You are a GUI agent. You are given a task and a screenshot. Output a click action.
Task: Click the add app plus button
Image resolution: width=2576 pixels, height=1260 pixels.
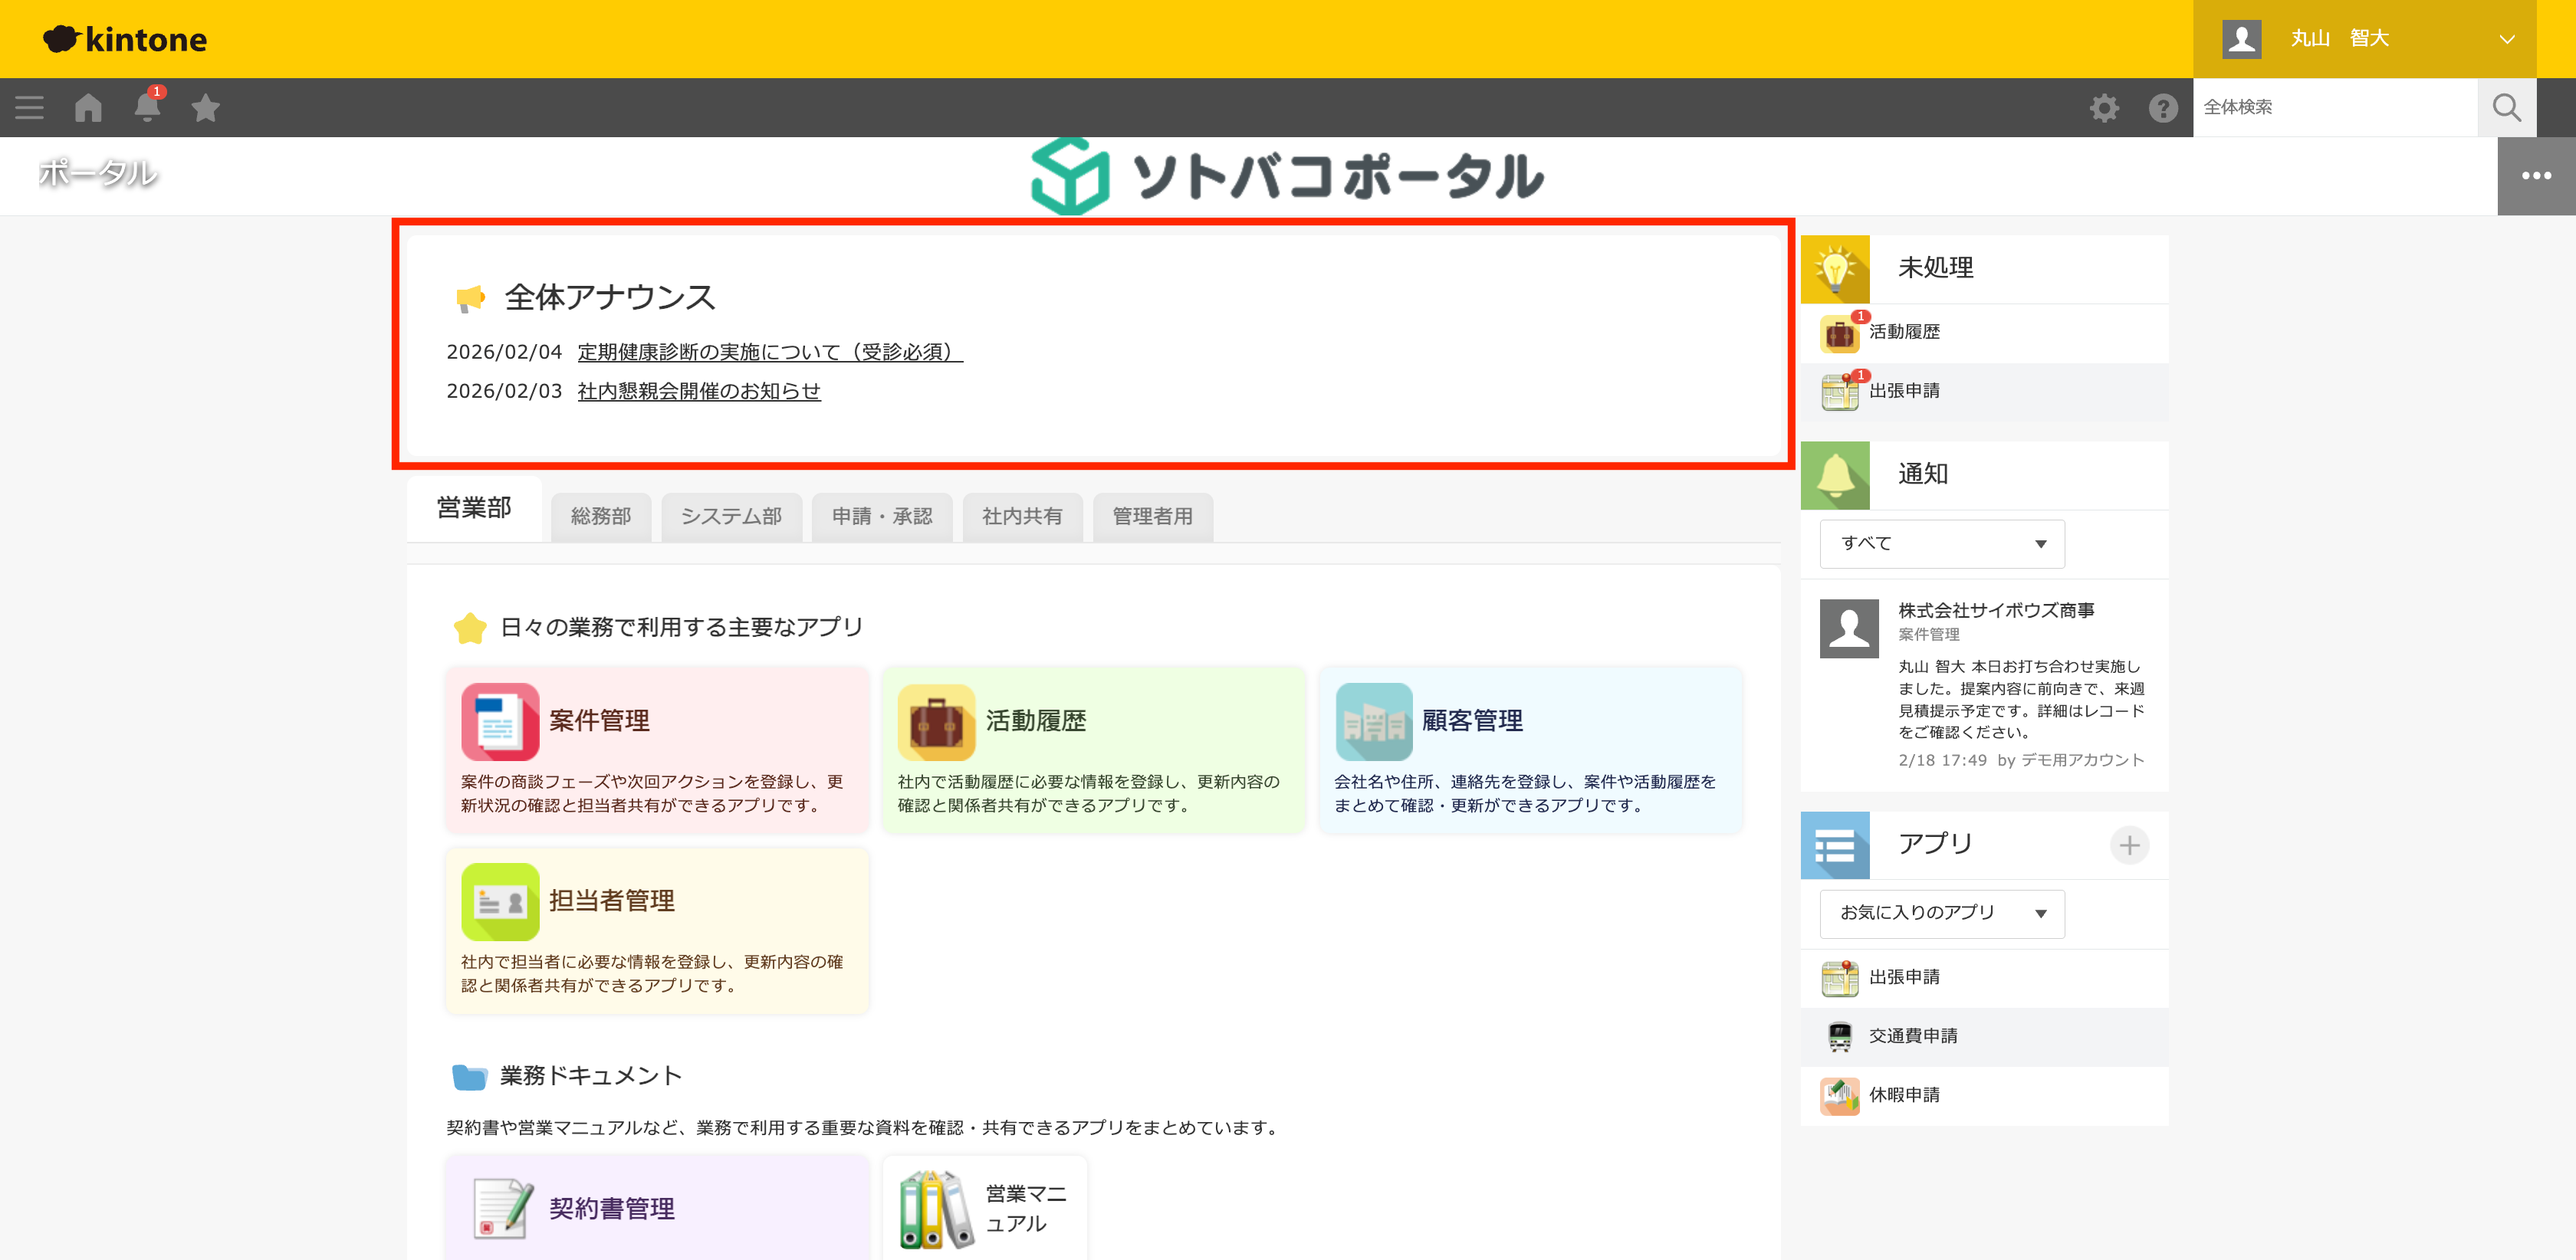point(2130,845)
